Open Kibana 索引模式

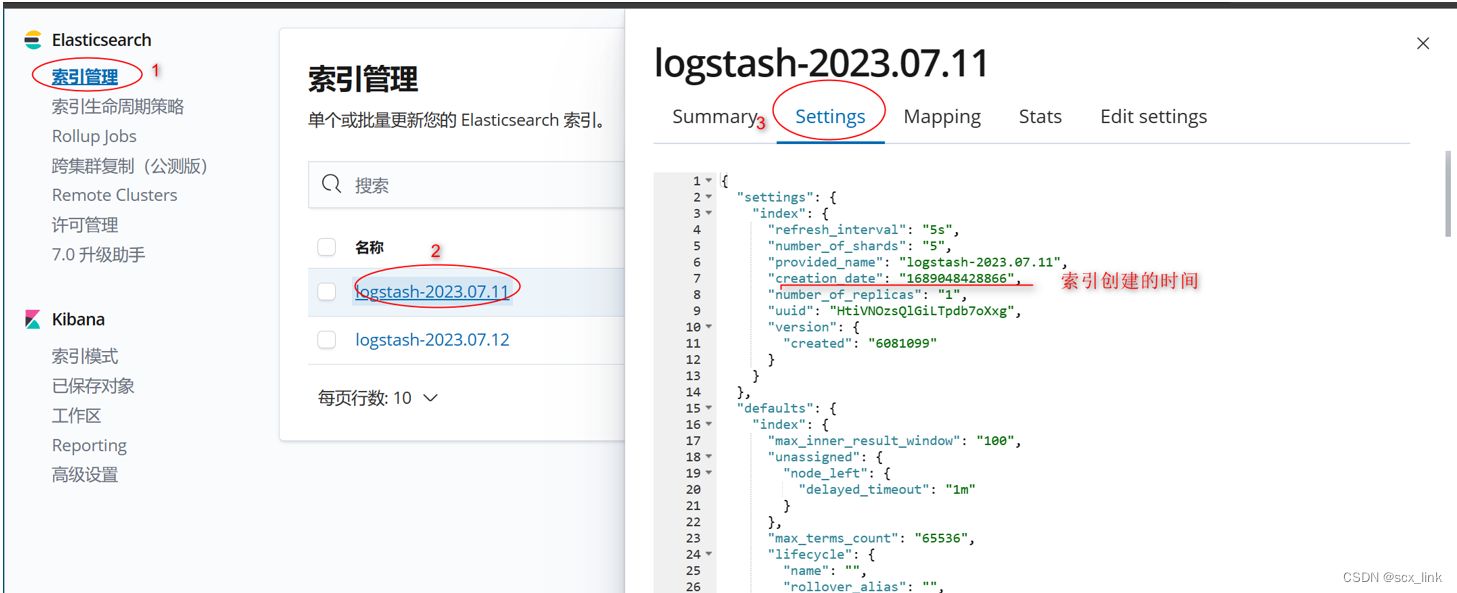coord(85,356)
